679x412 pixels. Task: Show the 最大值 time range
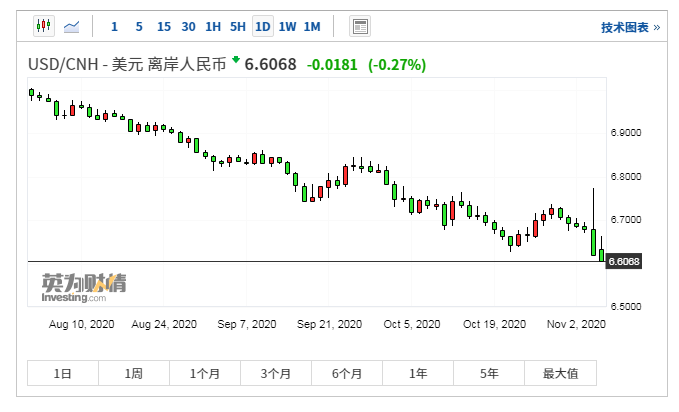[x=560, y=373]
